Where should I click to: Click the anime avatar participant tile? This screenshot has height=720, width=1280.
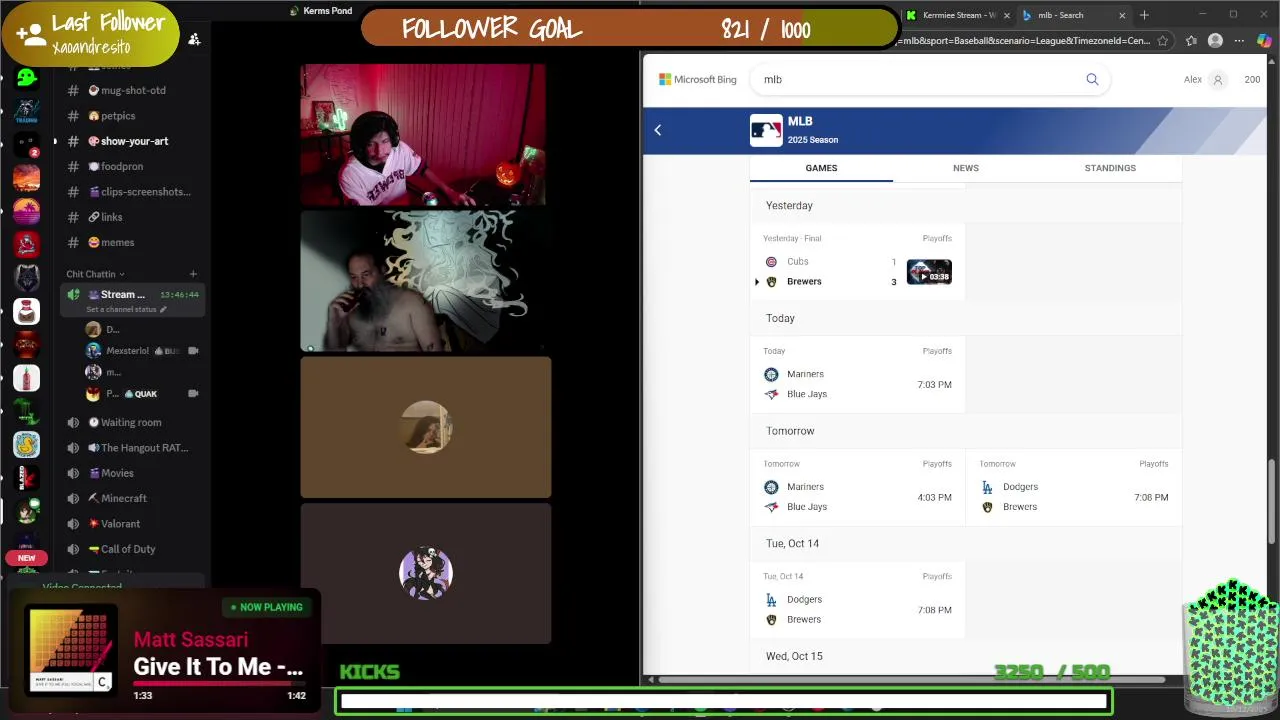[426, 573]
